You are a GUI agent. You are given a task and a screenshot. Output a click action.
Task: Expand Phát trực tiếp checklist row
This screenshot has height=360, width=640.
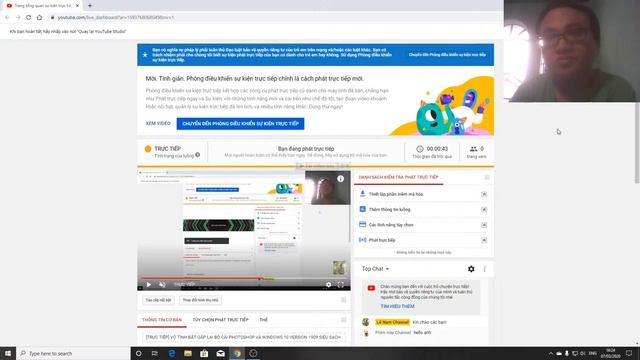point(484,240)
